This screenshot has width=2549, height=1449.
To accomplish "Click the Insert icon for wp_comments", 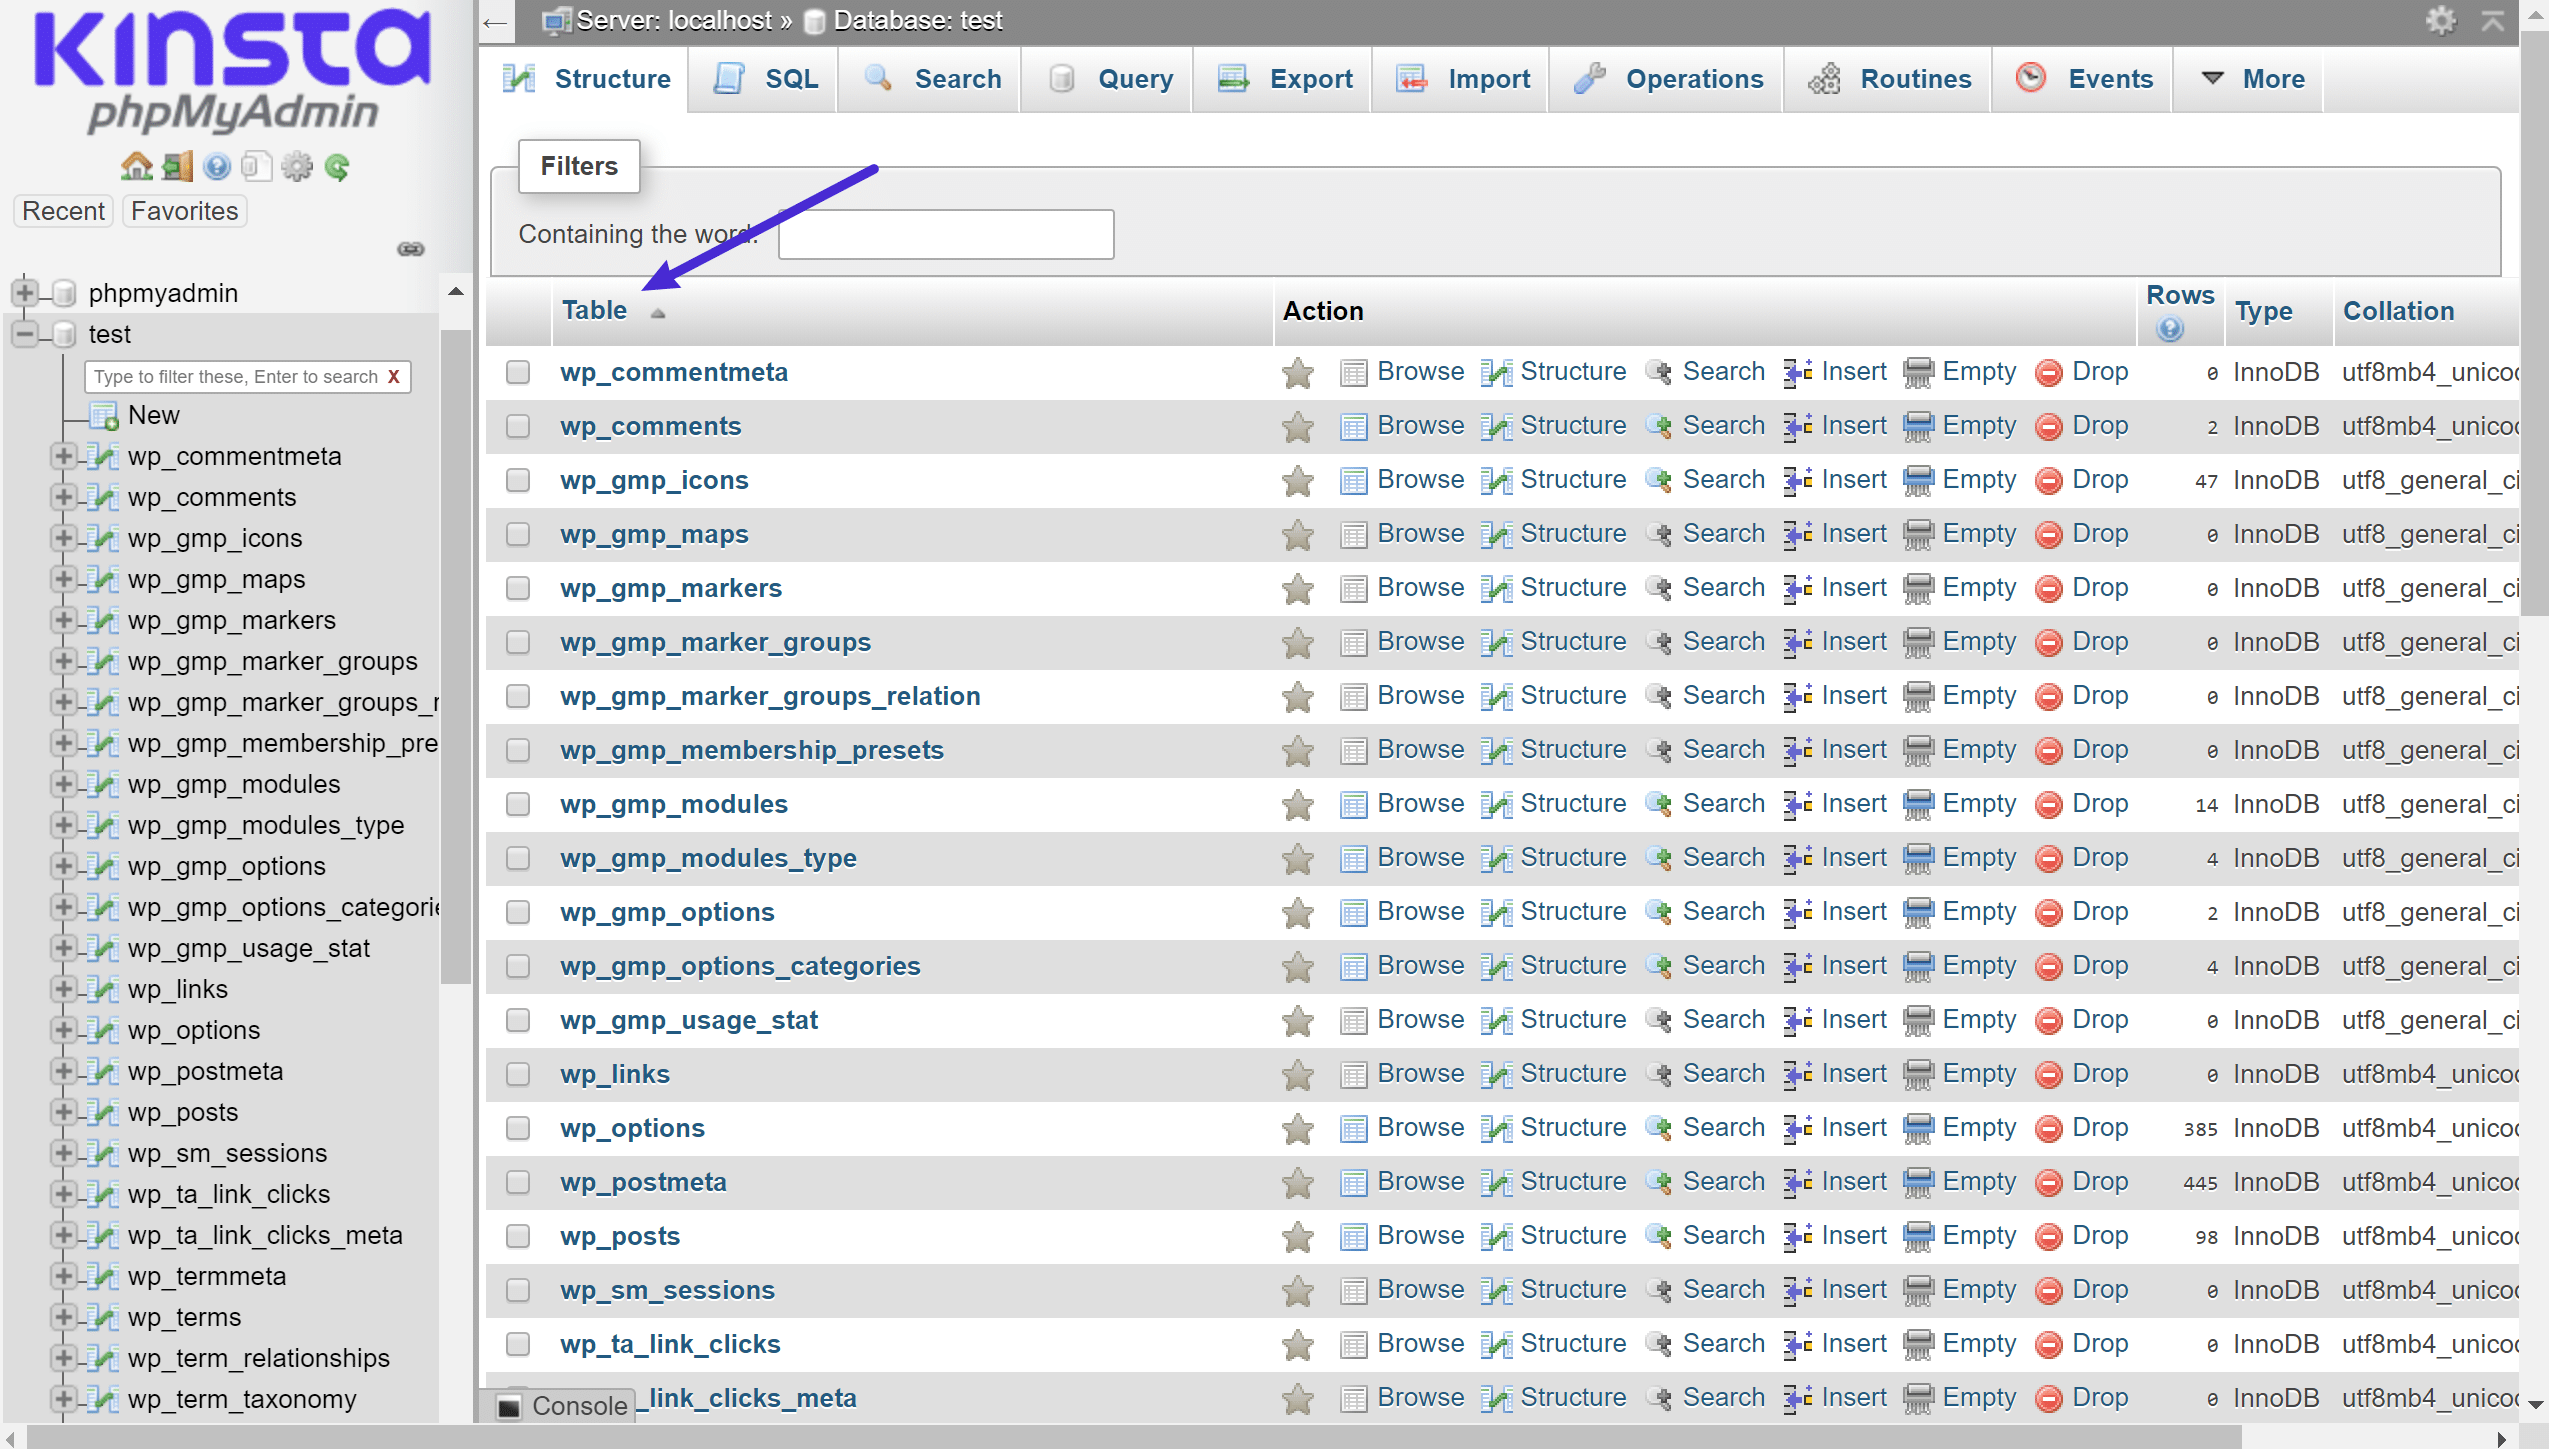I will click(1794, 425).
